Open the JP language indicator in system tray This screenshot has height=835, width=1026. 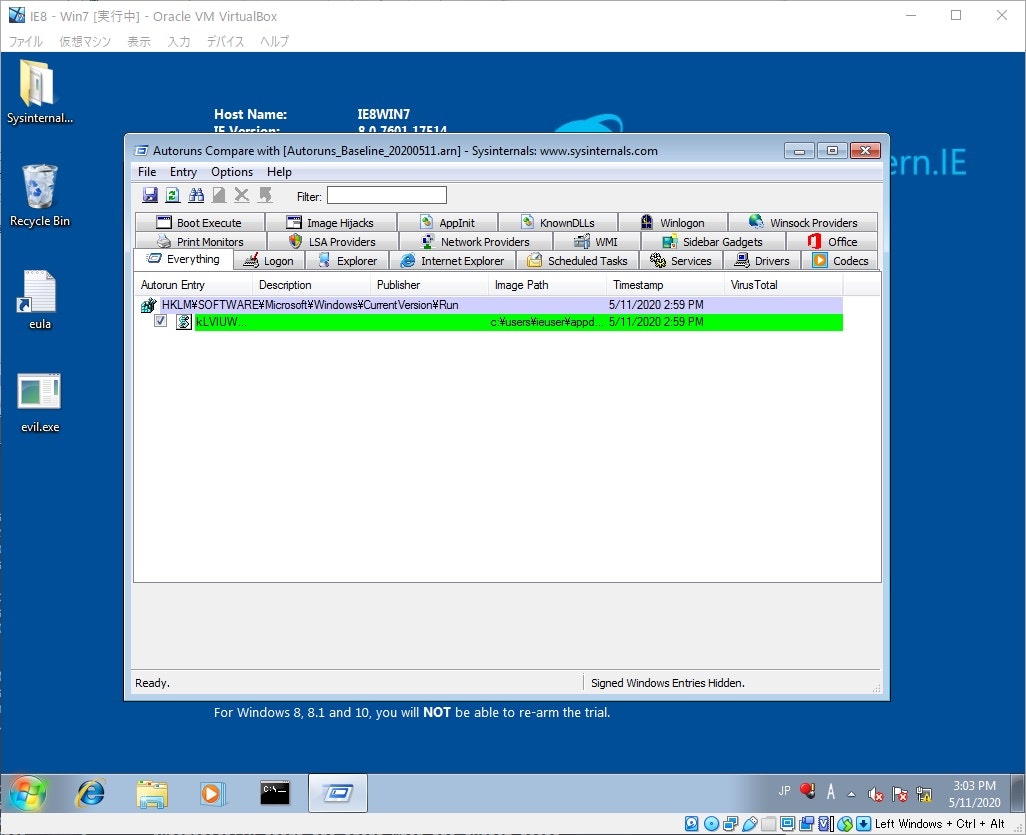(x=784, y=791)
